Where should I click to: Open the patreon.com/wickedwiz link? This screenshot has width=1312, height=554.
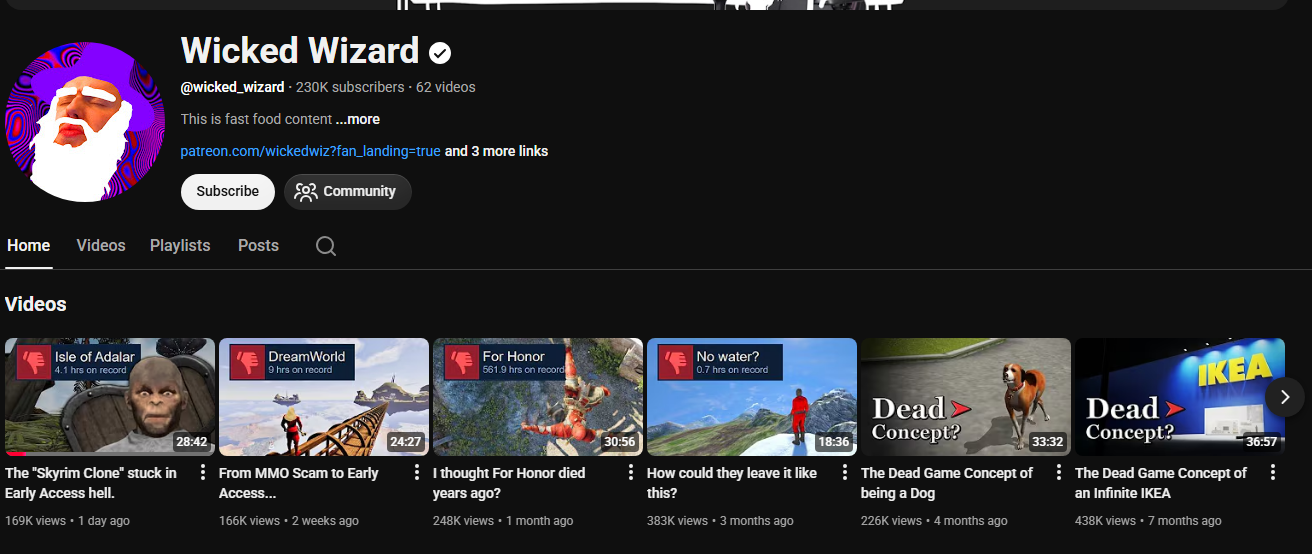tap(311, 151)
